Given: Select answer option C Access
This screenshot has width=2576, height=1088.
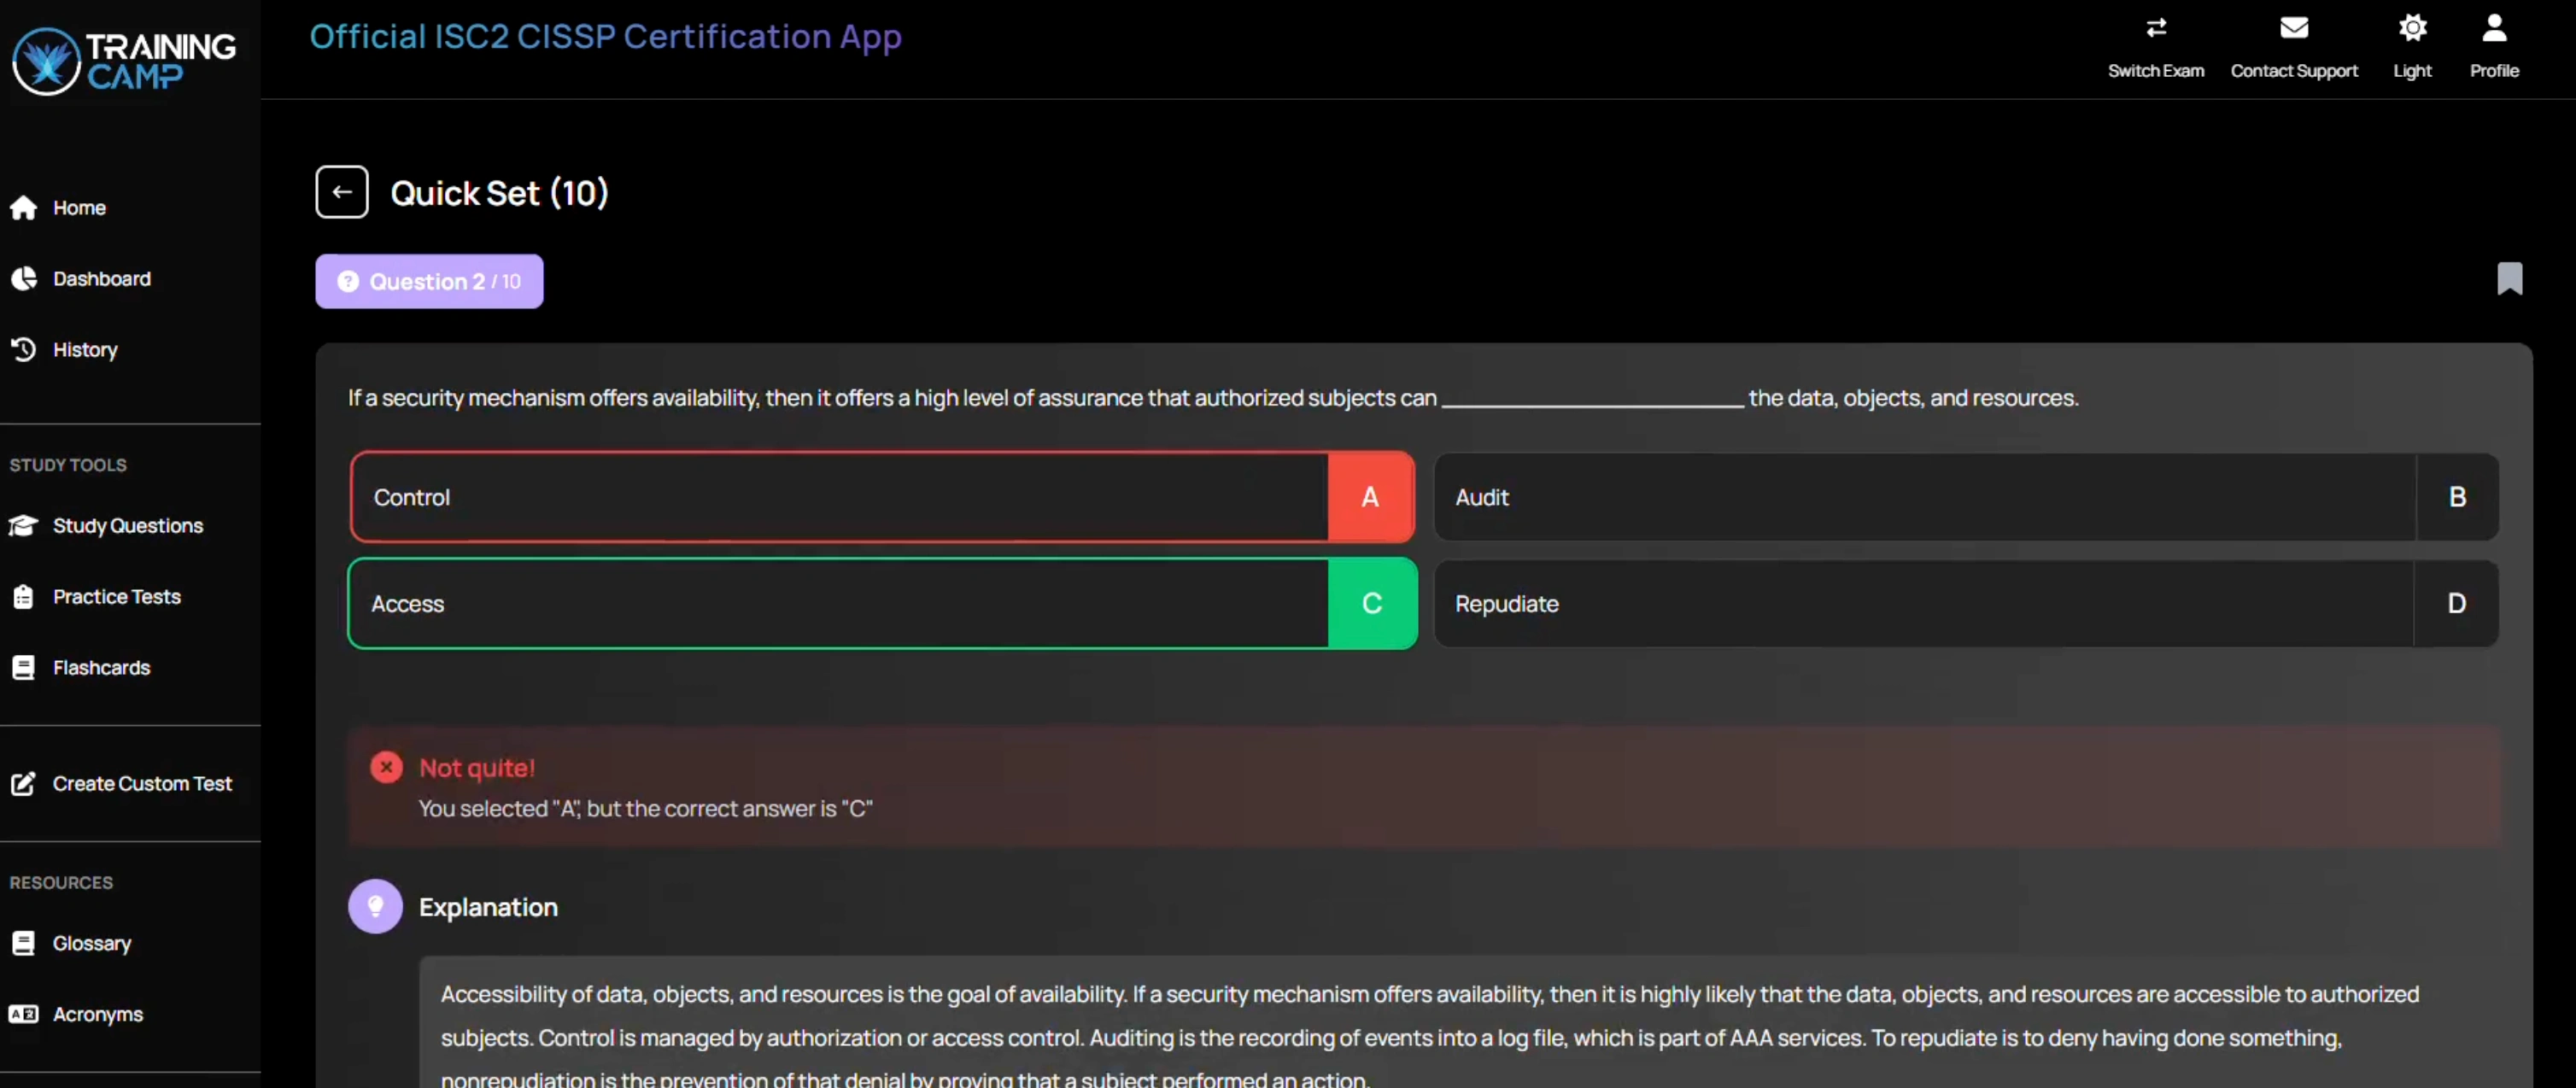Looking at the screenshot, I should (x=881, y=603).
